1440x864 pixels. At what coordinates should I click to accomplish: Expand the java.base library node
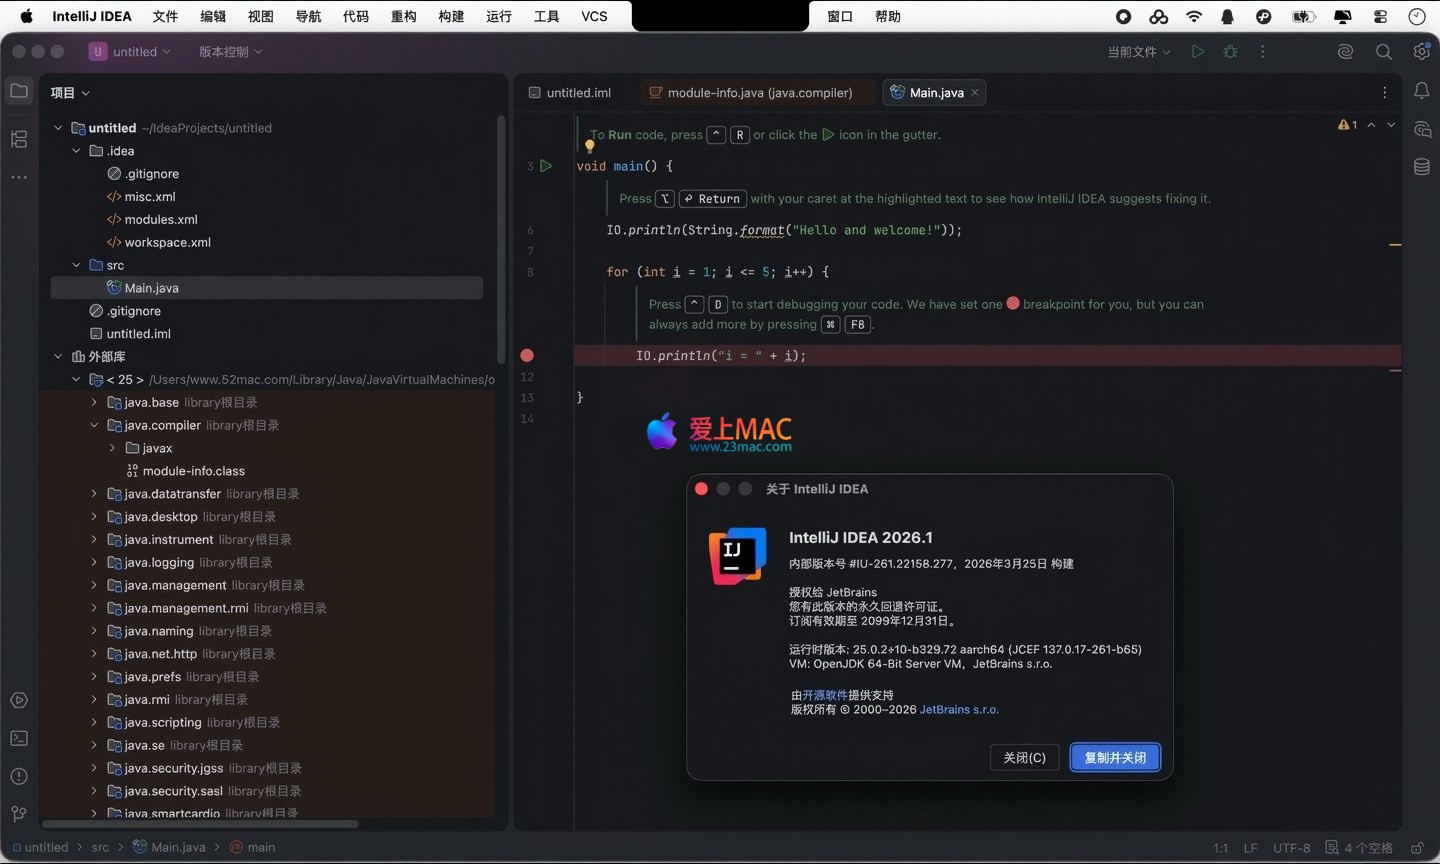(94, 402)
